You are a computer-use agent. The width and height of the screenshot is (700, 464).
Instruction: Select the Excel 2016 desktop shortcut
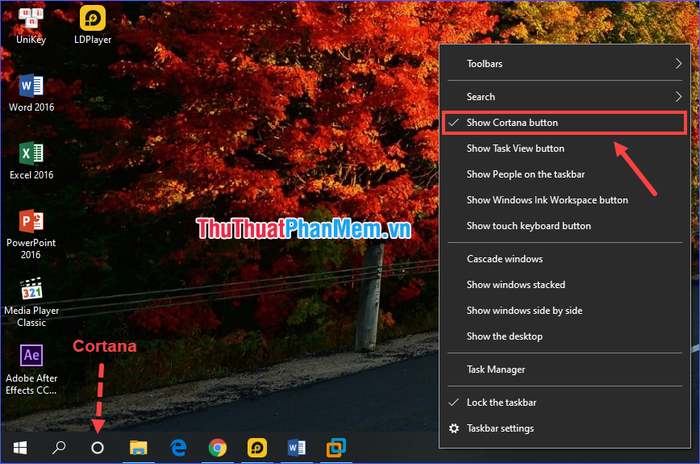coord(31,161)
